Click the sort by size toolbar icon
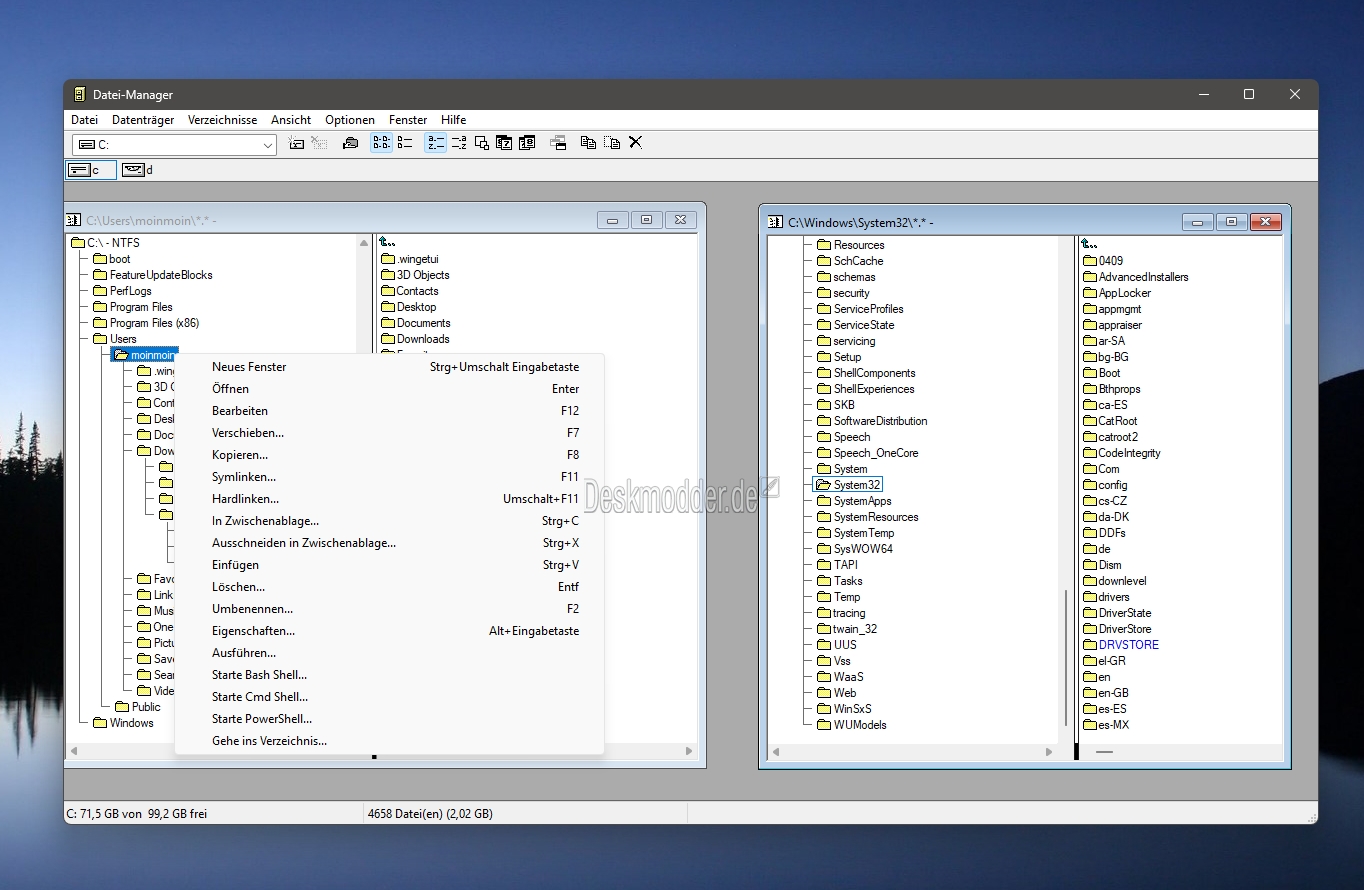 coord(482,143)
